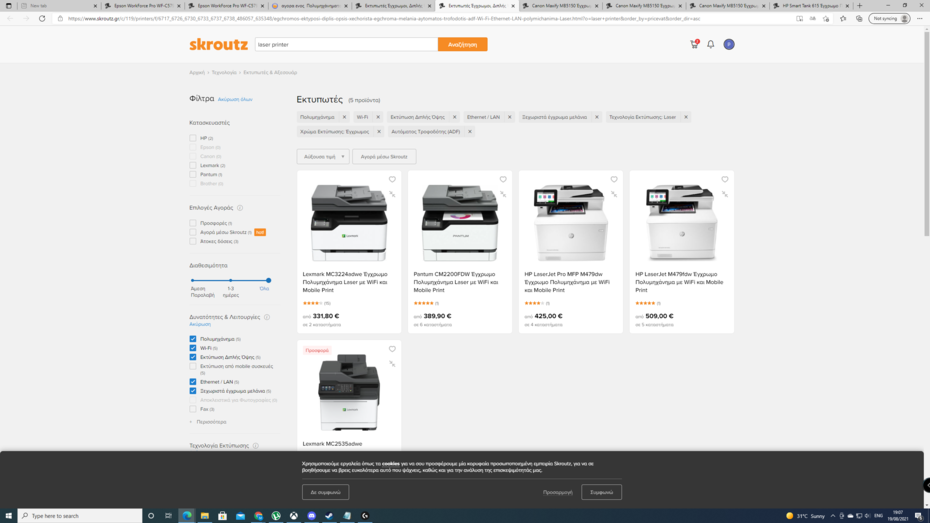
Task: Click the browser address bar
Action: (x=427, y=18)
